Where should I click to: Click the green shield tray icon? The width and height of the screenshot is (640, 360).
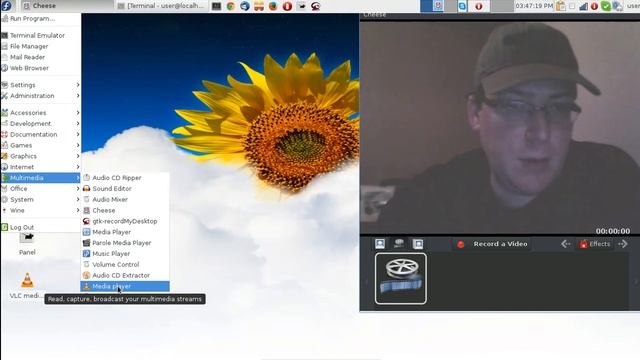pos(606,6)
